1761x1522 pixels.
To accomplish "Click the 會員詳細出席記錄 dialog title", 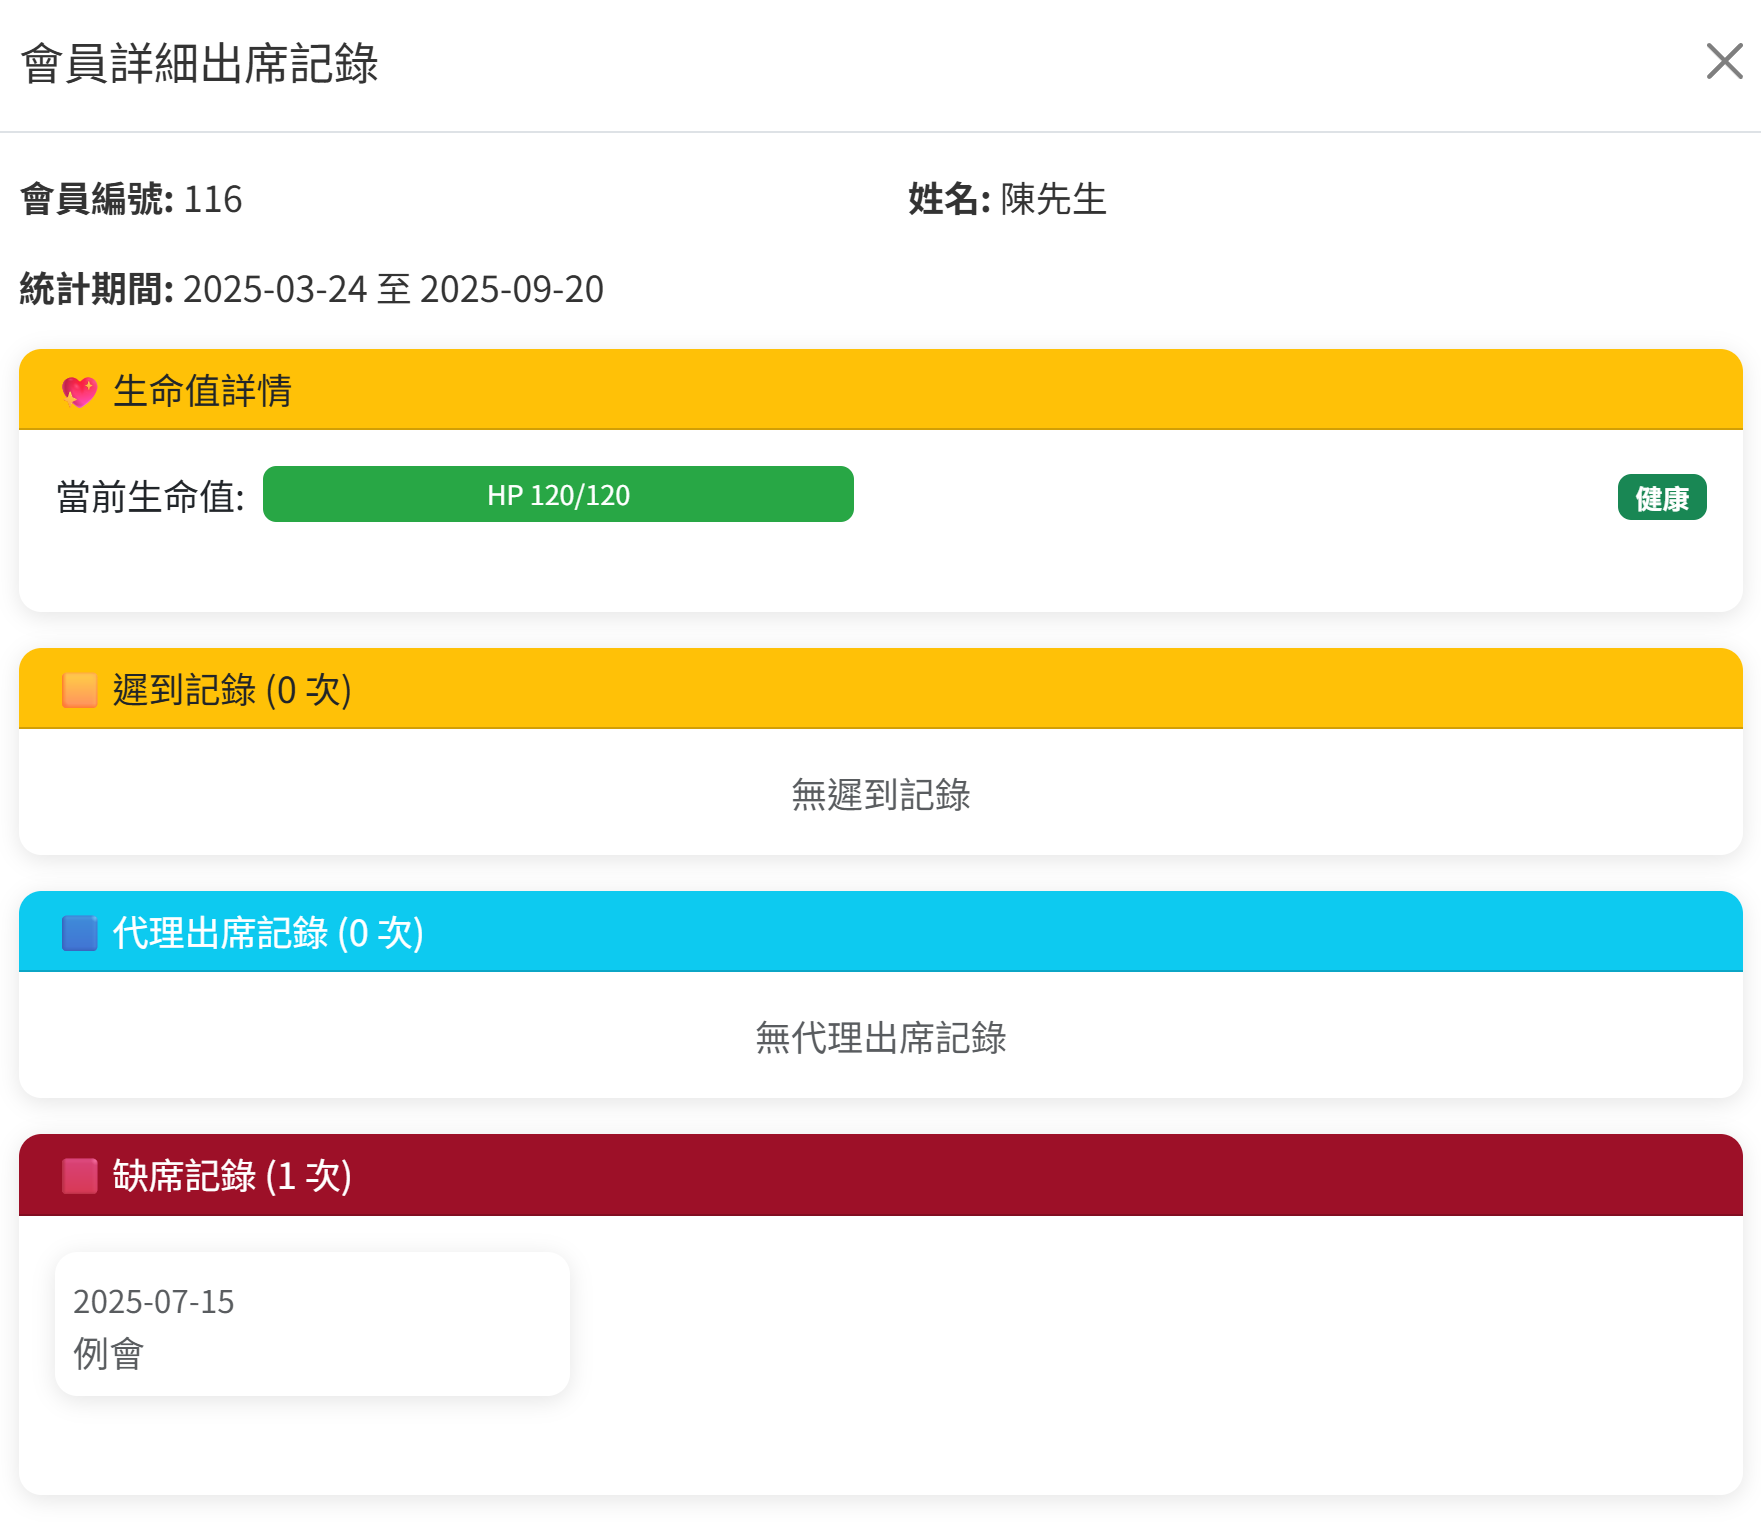I will [200, 64].
